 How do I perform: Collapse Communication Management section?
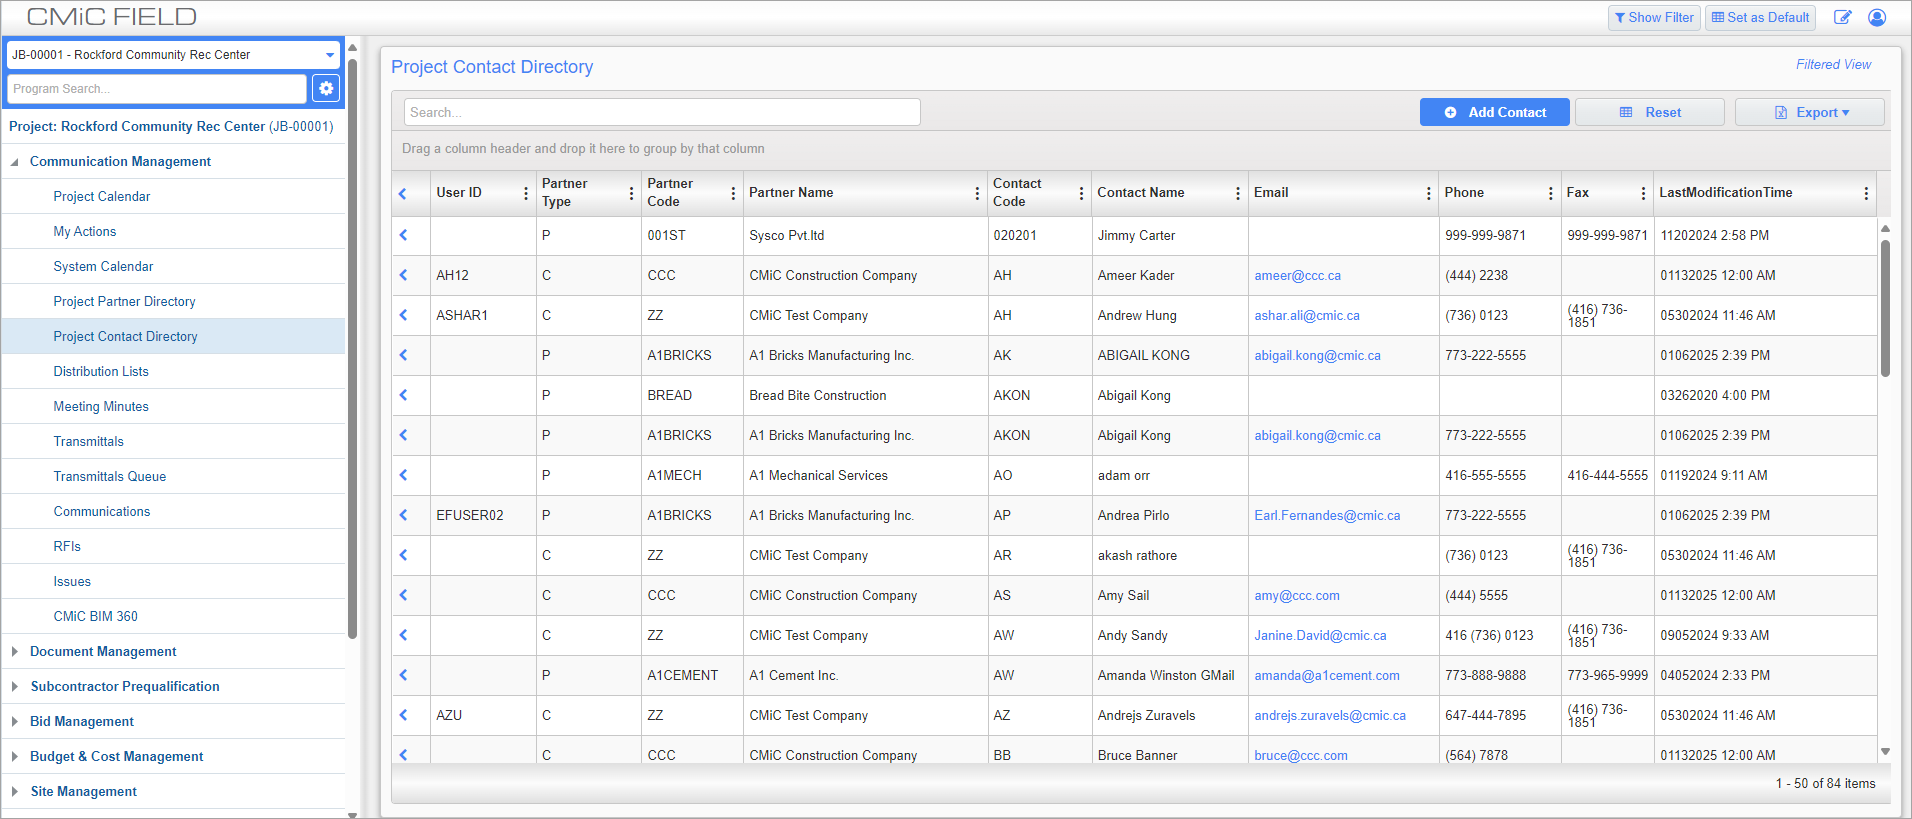point(15,162)
